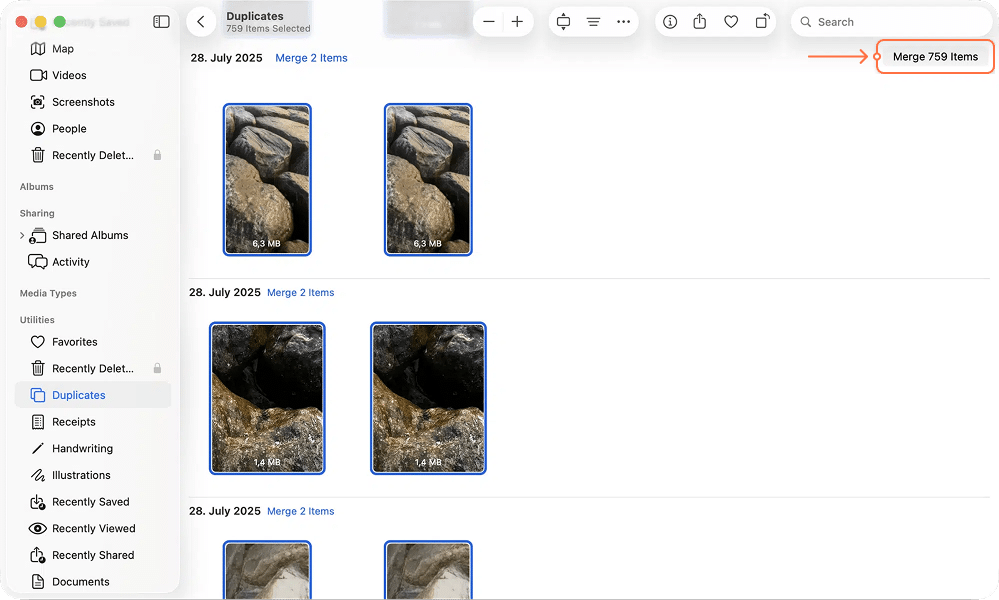Click the Duplicates title in the toolbar
This screenshot has height=600, width=999.
(x=255, y=16)
